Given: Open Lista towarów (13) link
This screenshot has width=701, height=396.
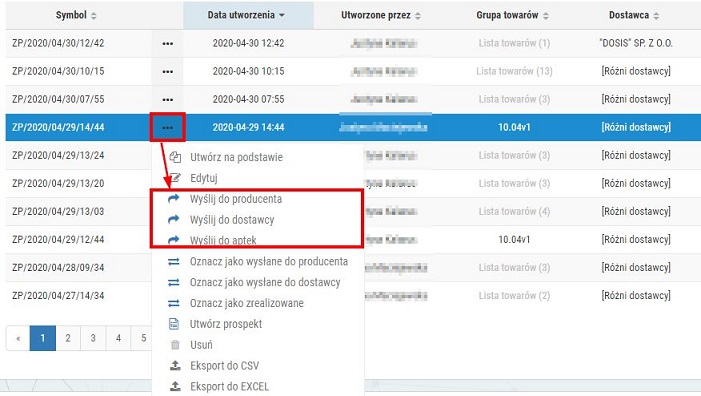Looking at the screenshot, I should click(514, 71).
